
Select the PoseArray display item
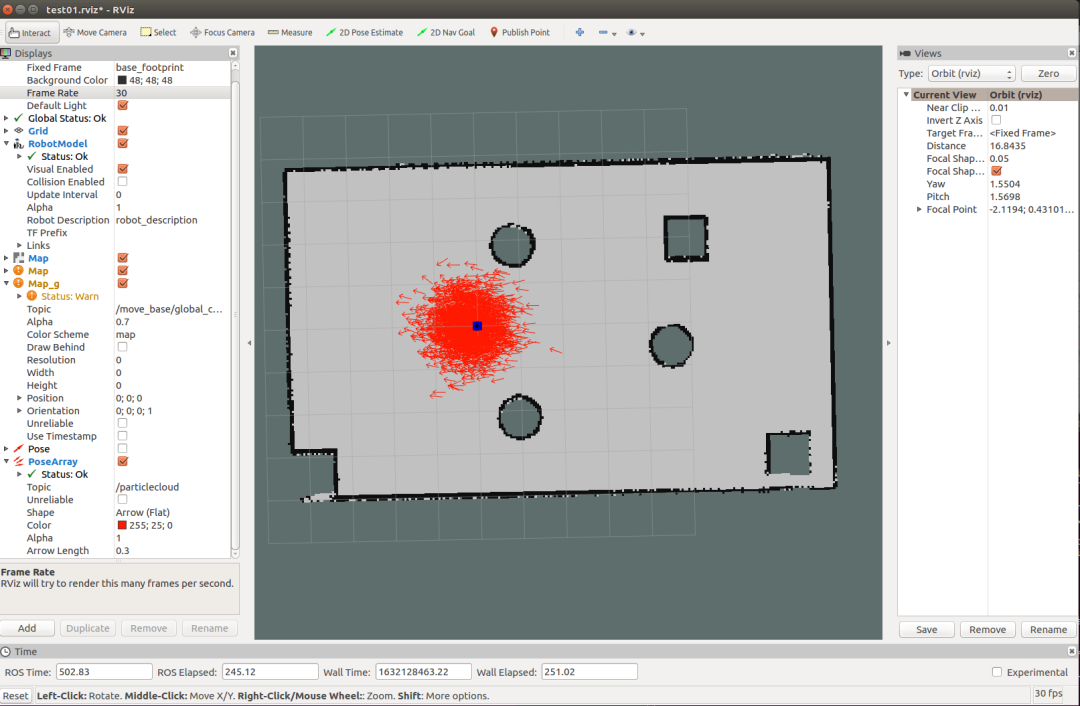point(53,462)
